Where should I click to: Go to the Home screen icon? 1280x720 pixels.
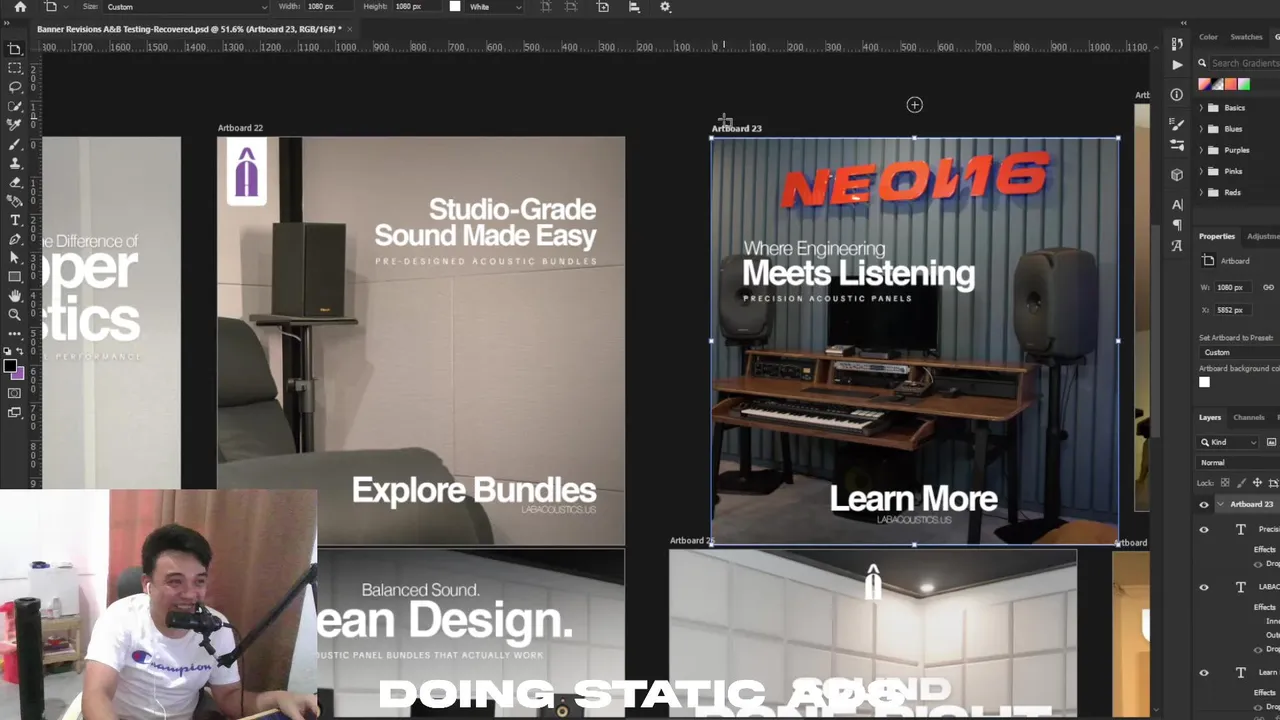20,7
